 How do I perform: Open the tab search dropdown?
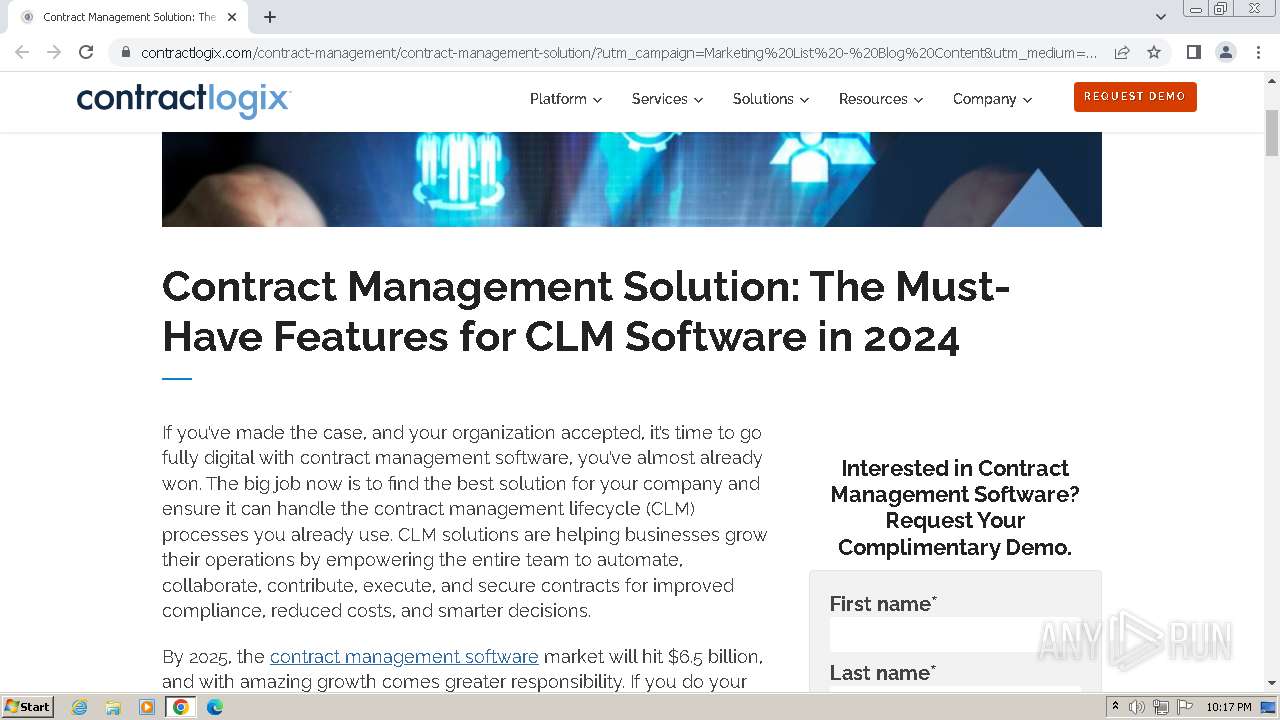[x=1161, y=17]
